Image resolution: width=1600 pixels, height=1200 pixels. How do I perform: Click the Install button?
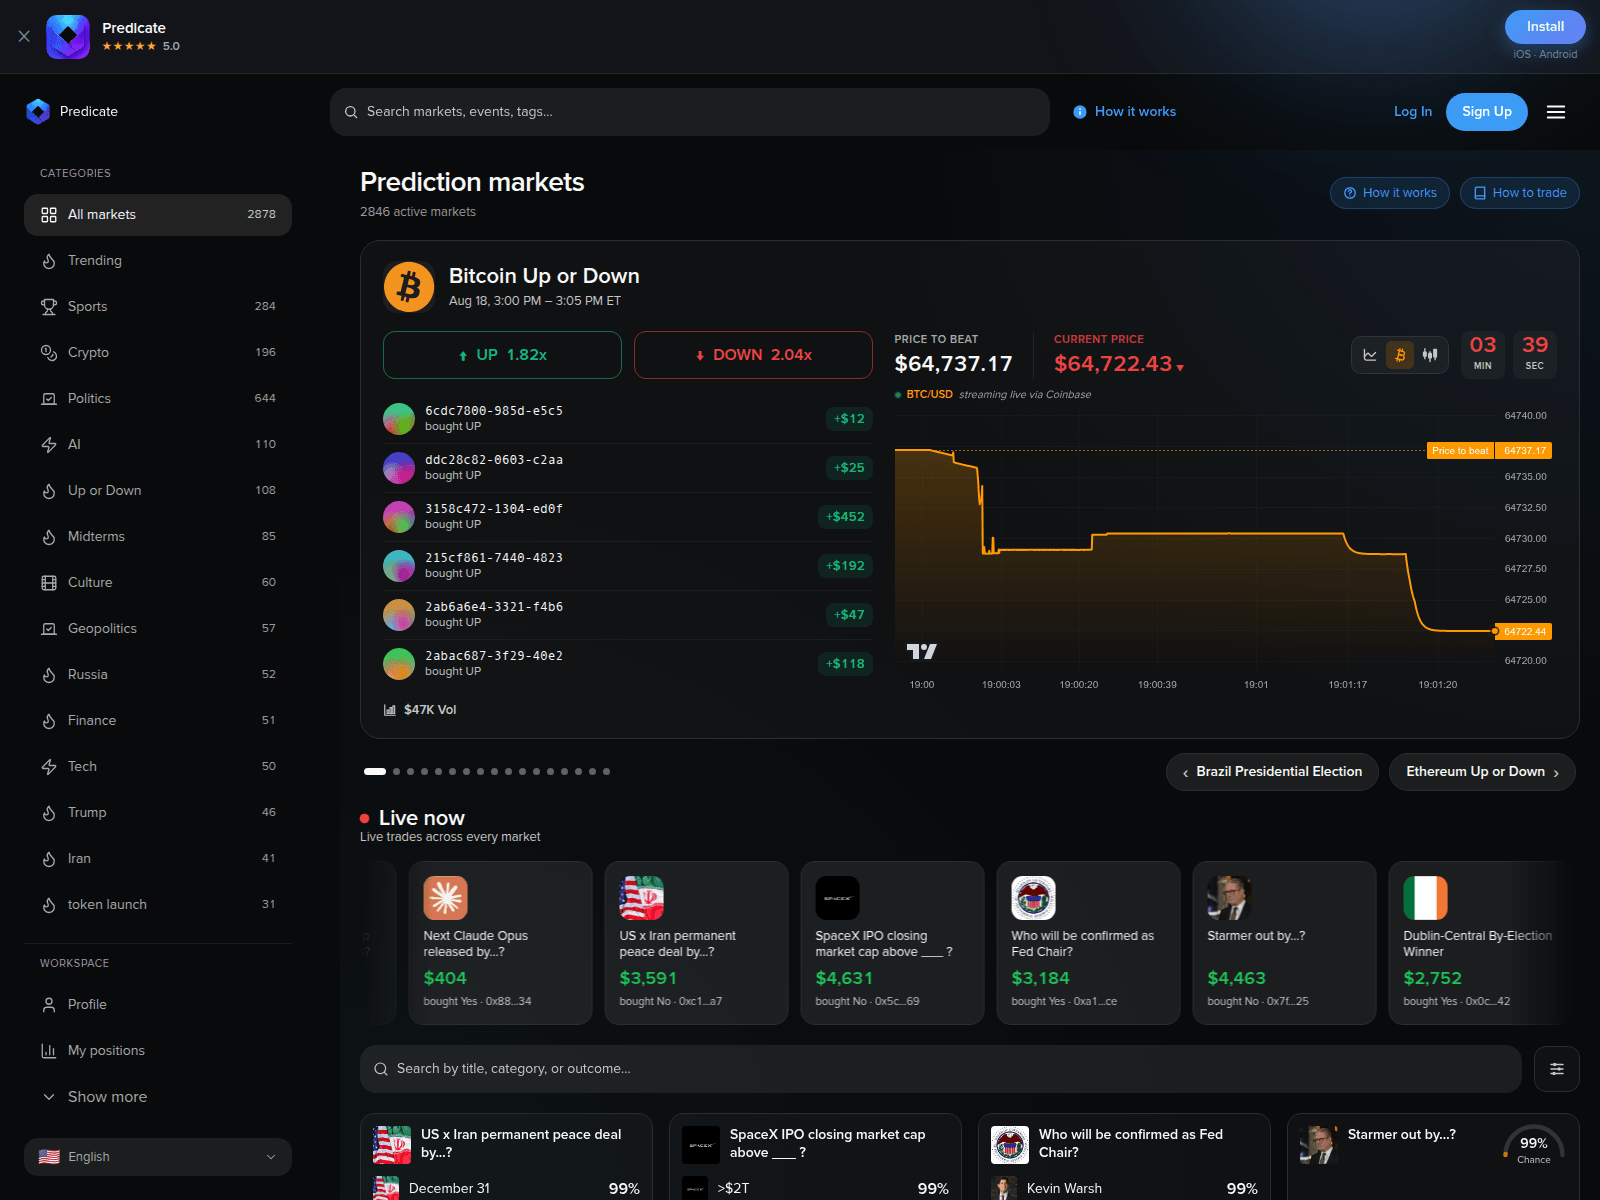coord(1545,27)
